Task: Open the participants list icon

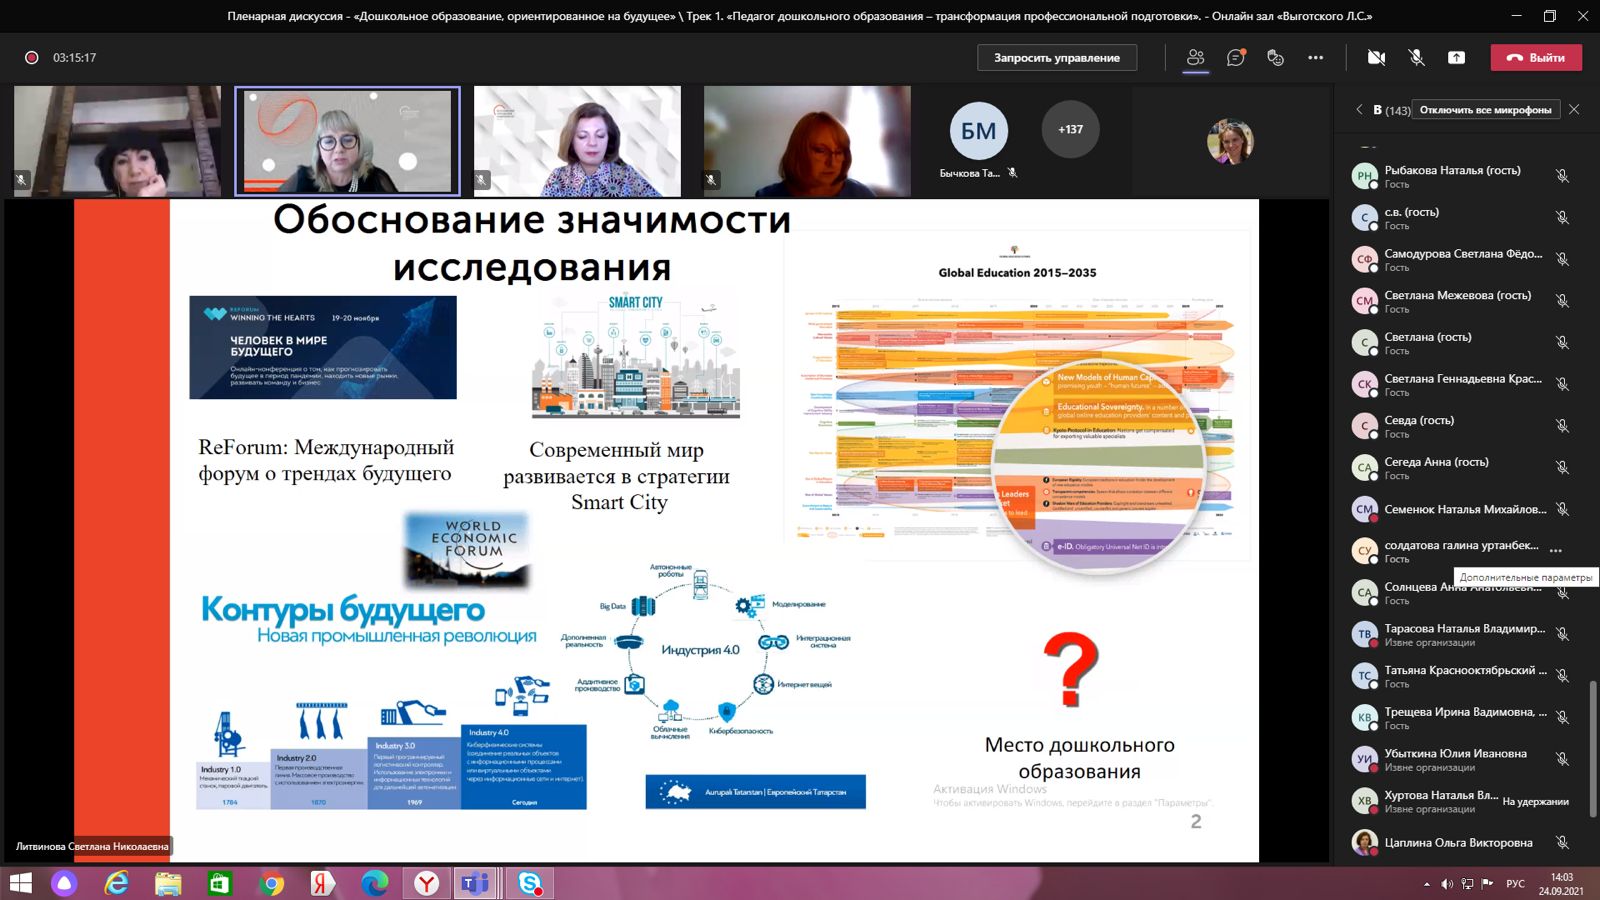Action: [1195, 58]
